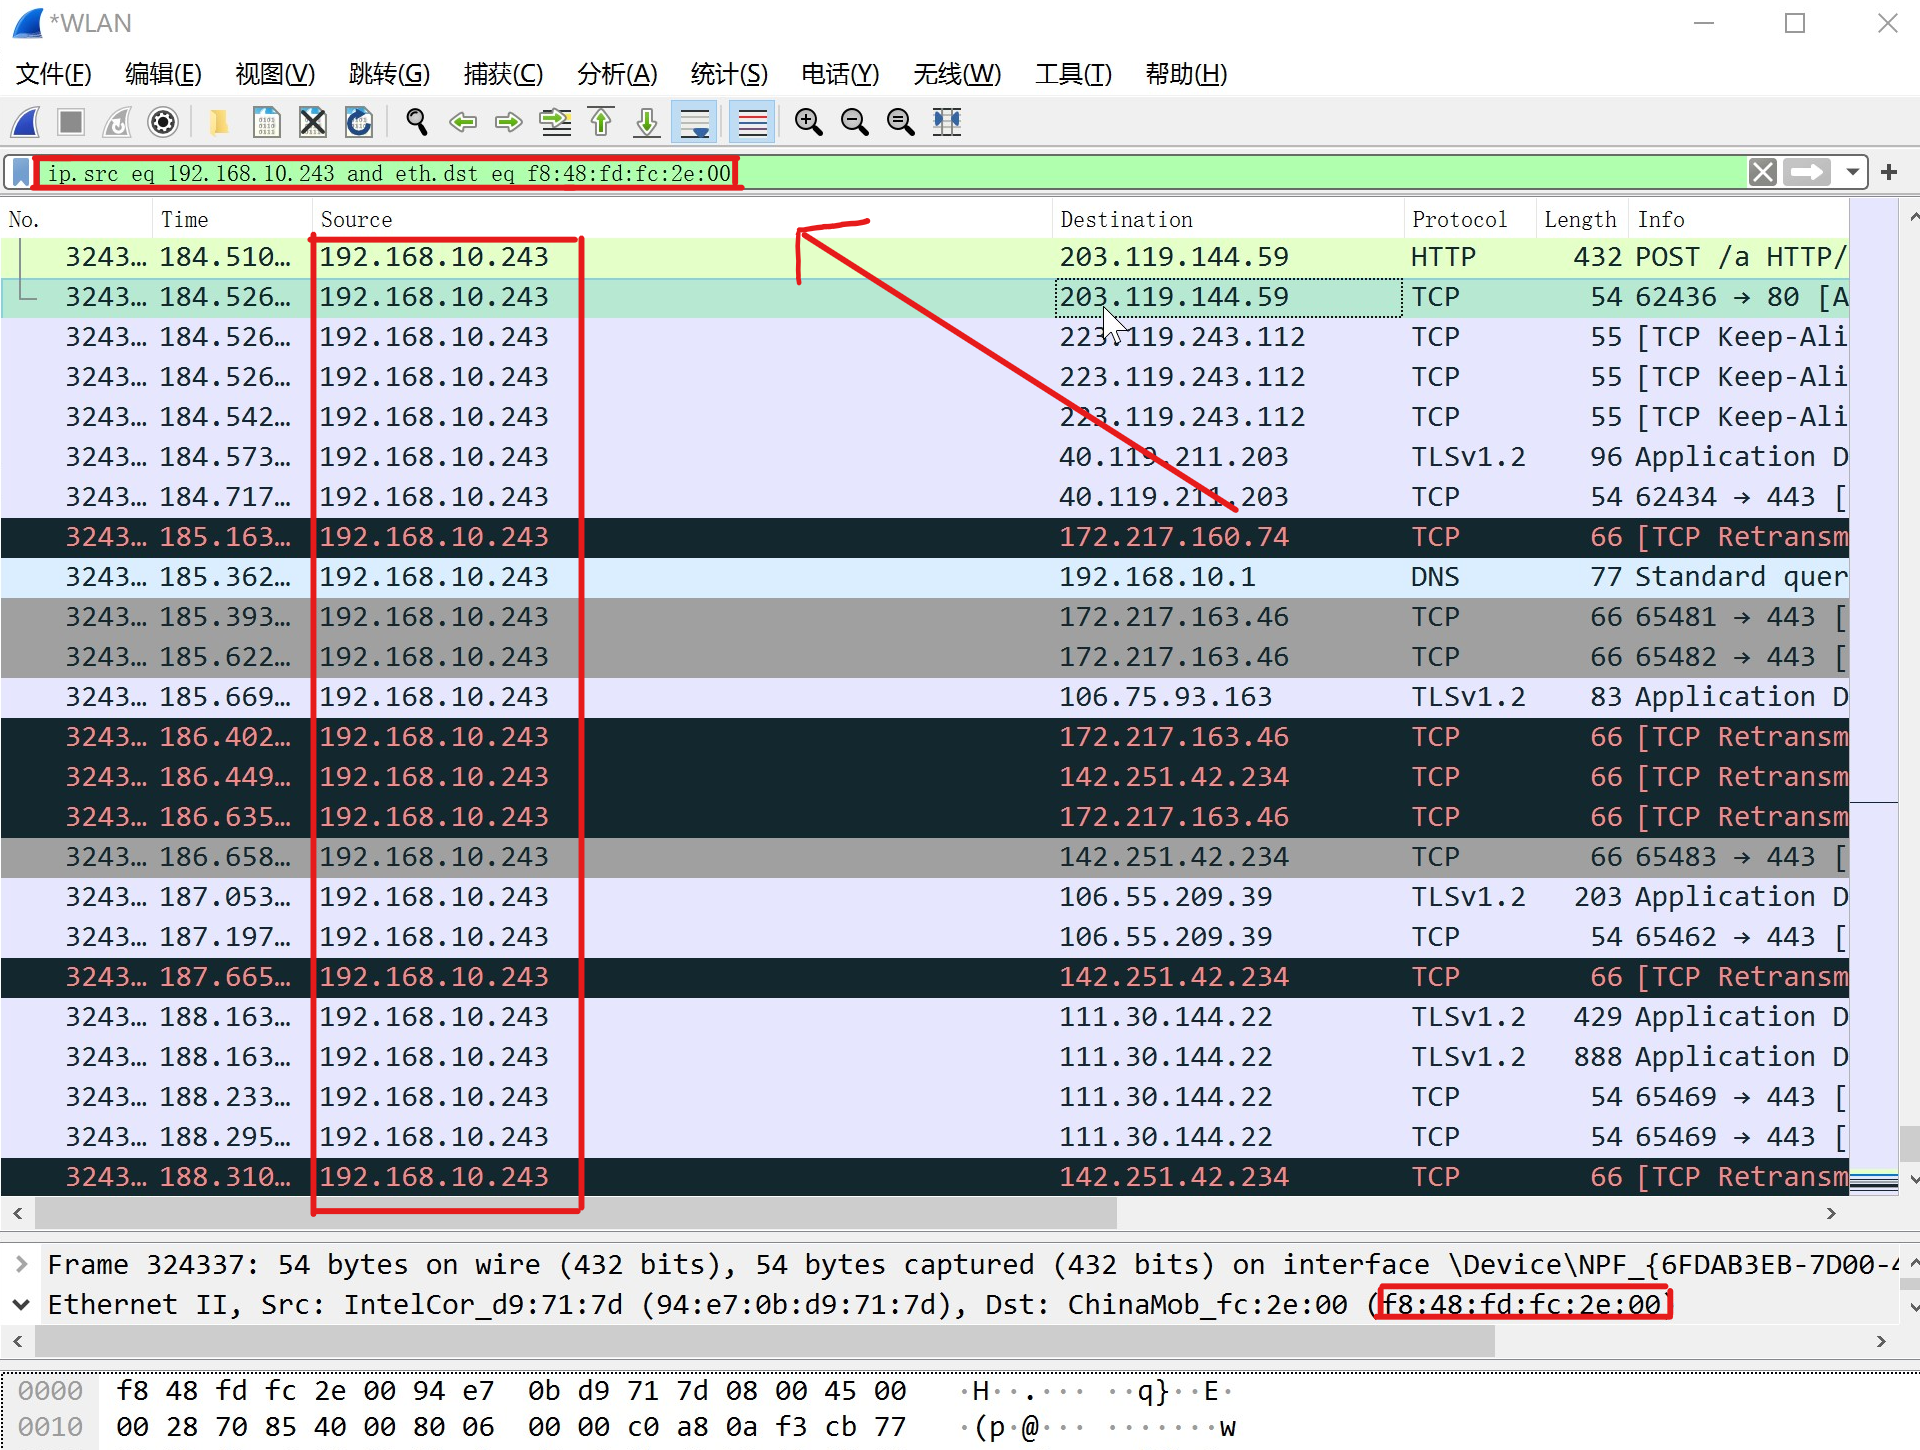Go forward to next packet
The height and width of the screenshot is (1450, 1920).
tap(508, 122)
